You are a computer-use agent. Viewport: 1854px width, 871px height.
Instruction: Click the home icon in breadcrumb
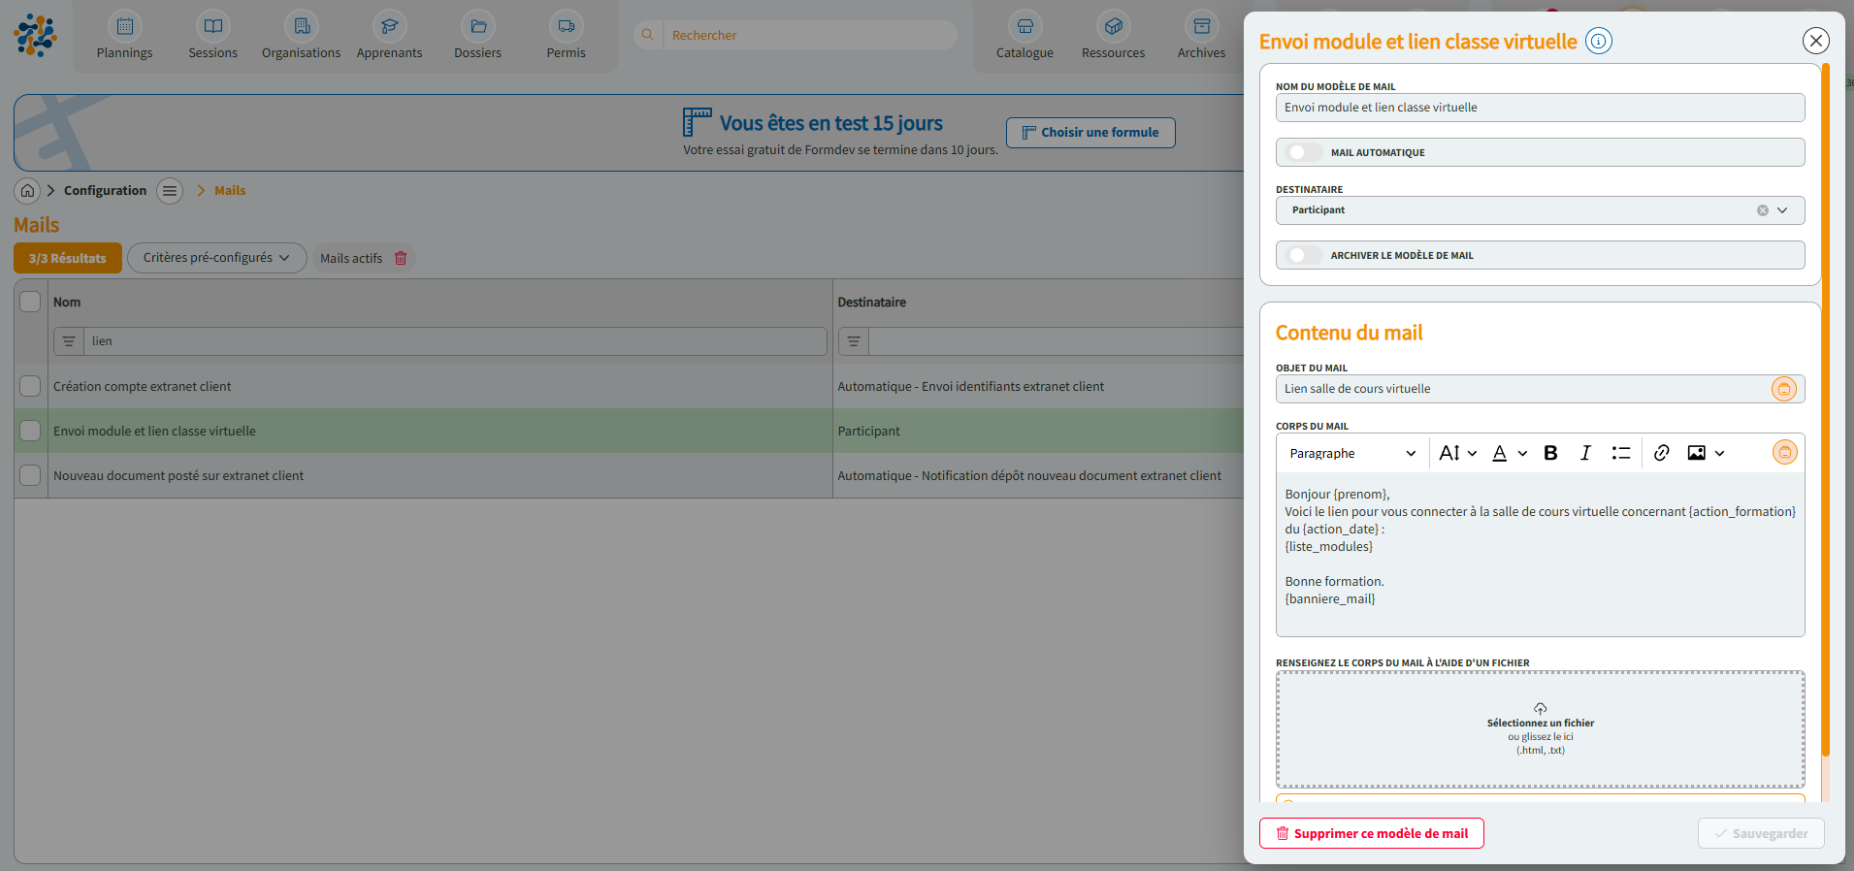click(x=28, y=190)
